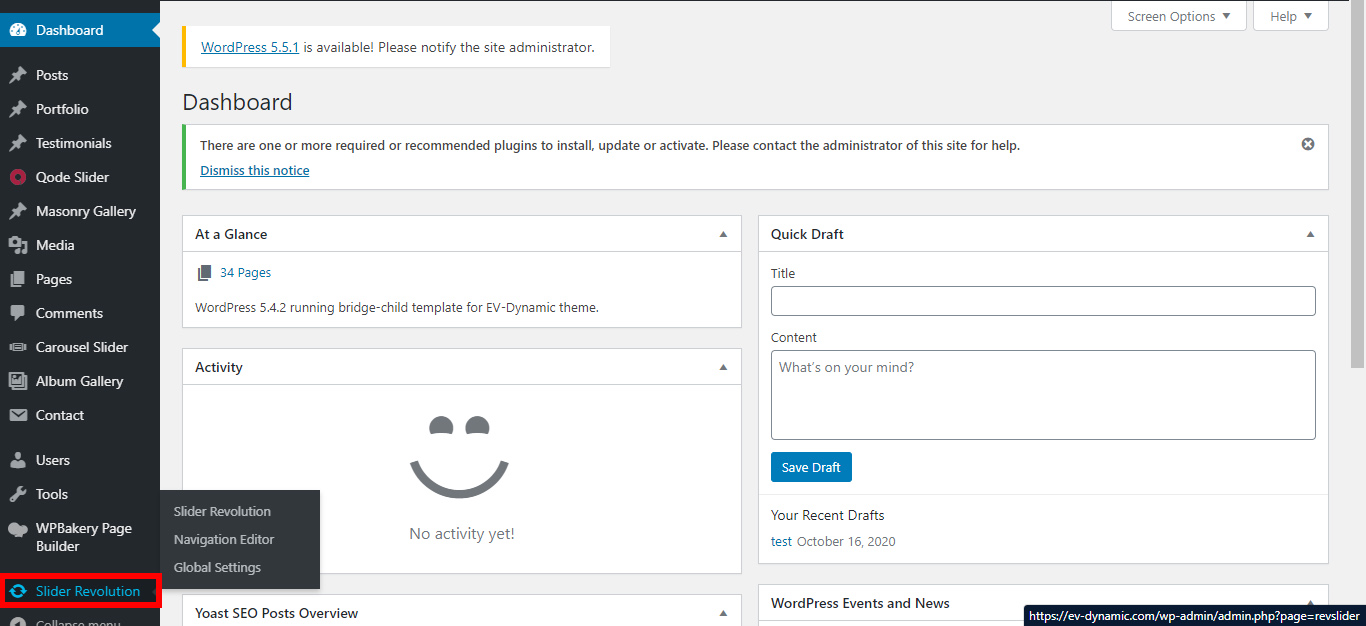Click the No activity yet text
Image resolution: width=1366 pixels, height=626 pixels.
[462, 534]
